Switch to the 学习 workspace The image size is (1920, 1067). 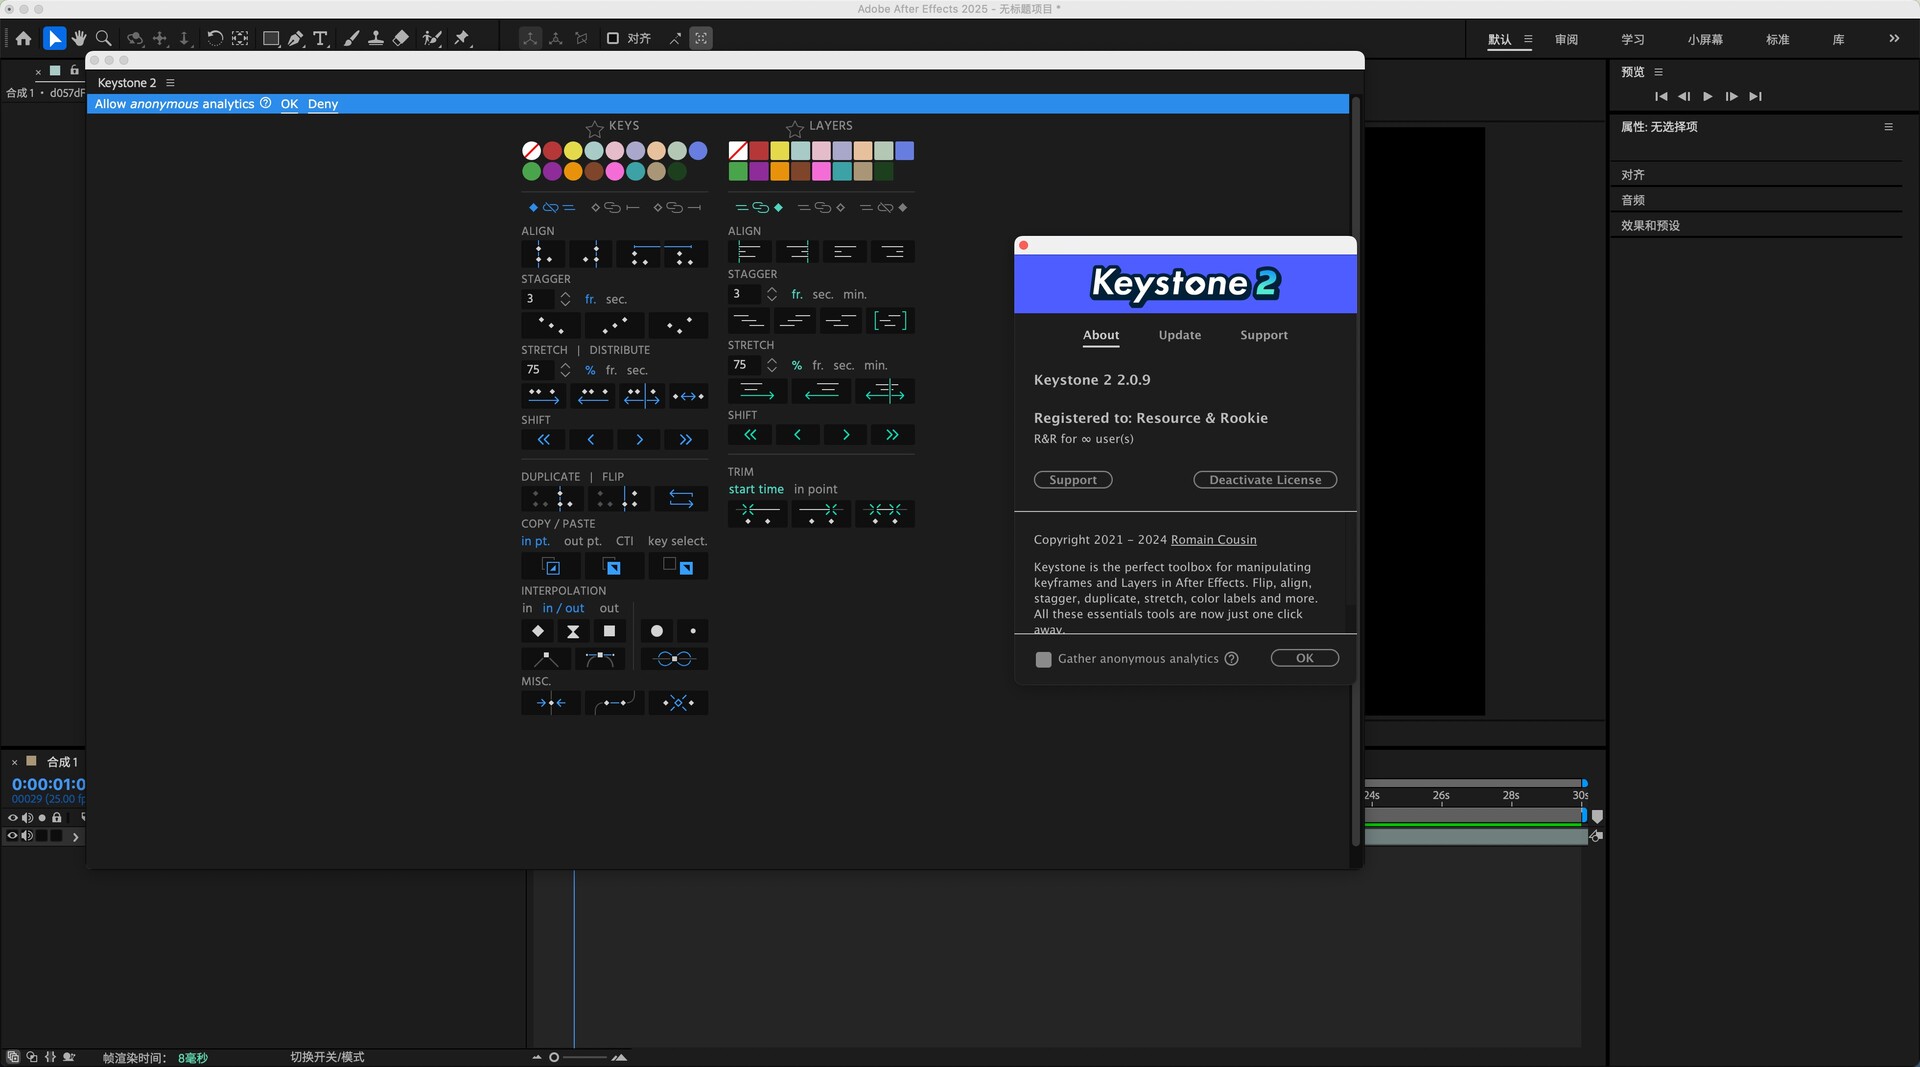click(1633, 40)
